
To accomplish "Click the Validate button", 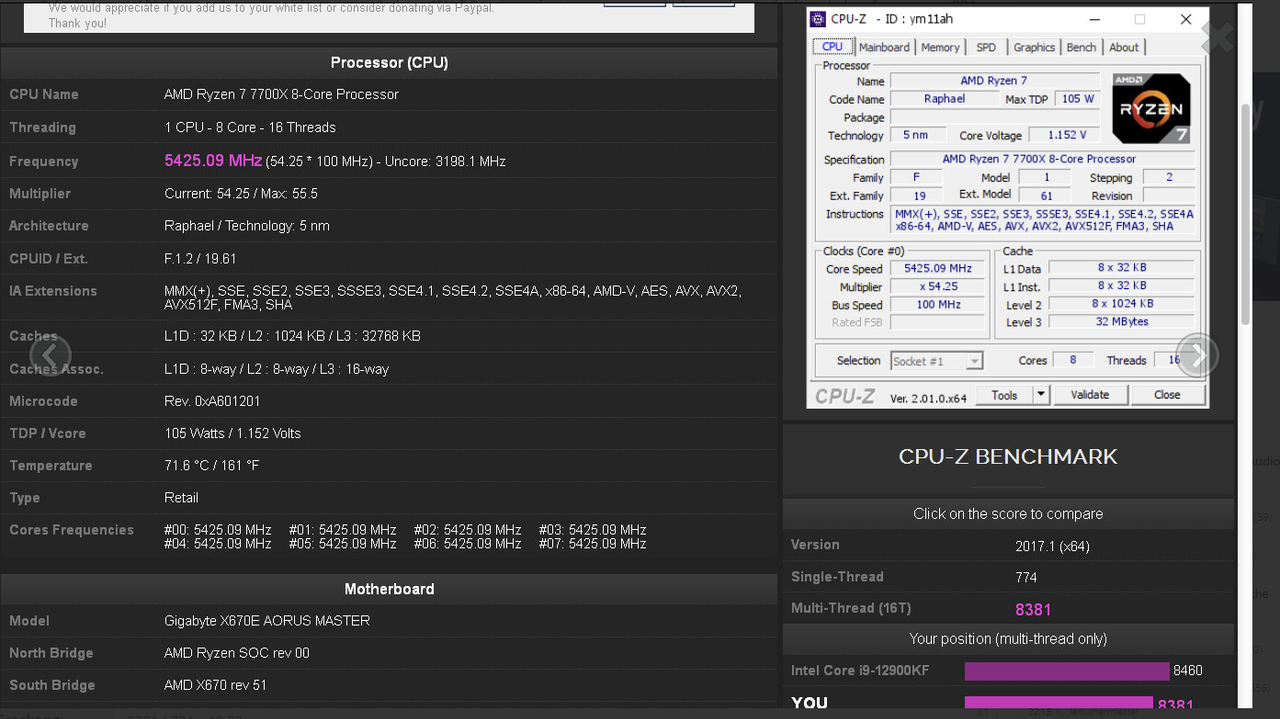I will pyautogui.click(x=1090, y=395).
